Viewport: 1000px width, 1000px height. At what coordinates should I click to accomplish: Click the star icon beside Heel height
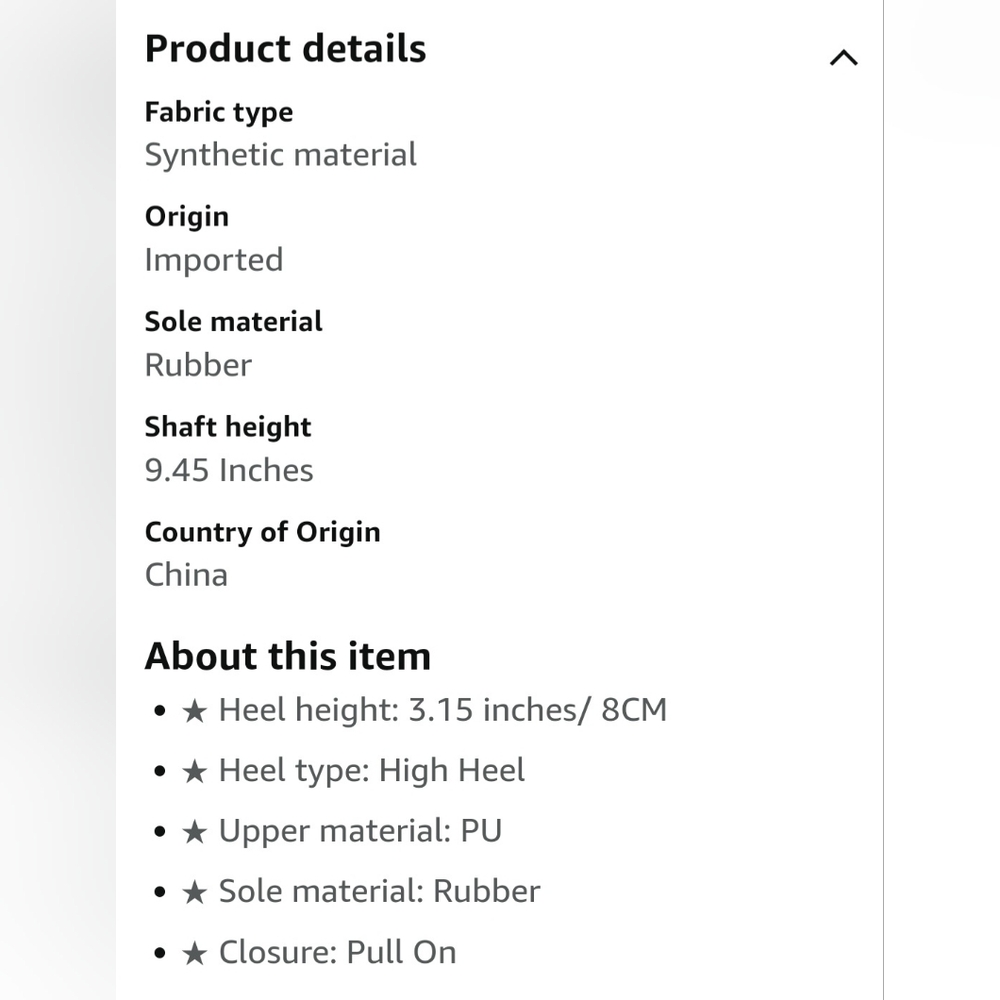coord(195,711)
